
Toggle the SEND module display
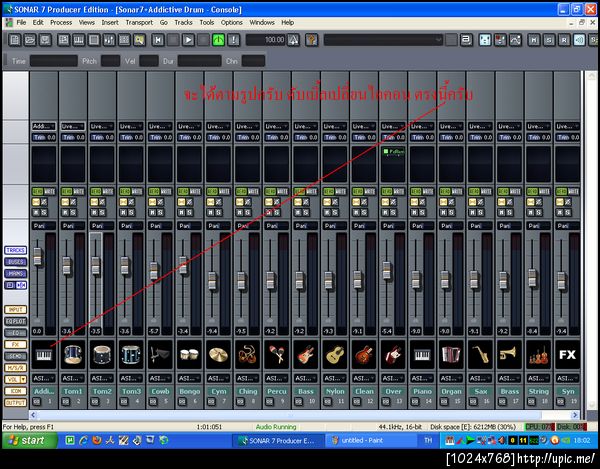(x=15, y=356)
